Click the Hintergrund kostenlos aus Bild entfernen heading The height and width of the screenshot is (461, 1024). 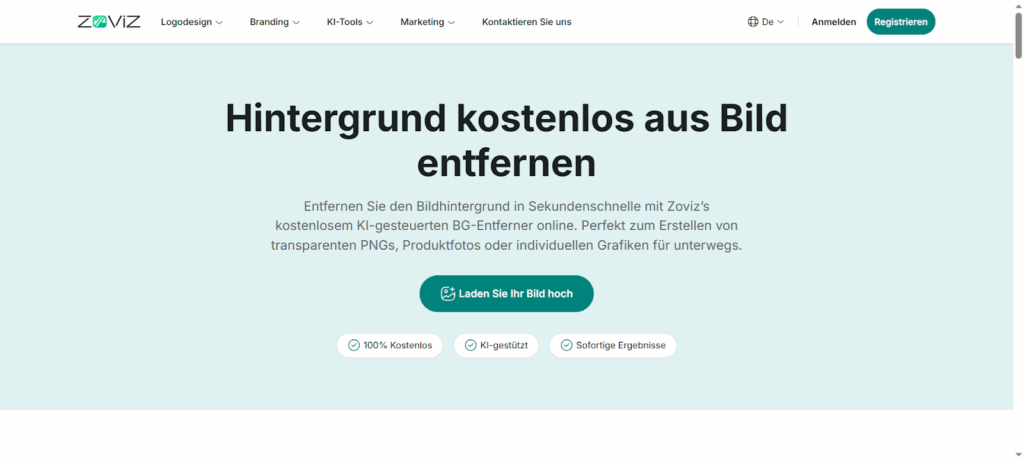506,140
